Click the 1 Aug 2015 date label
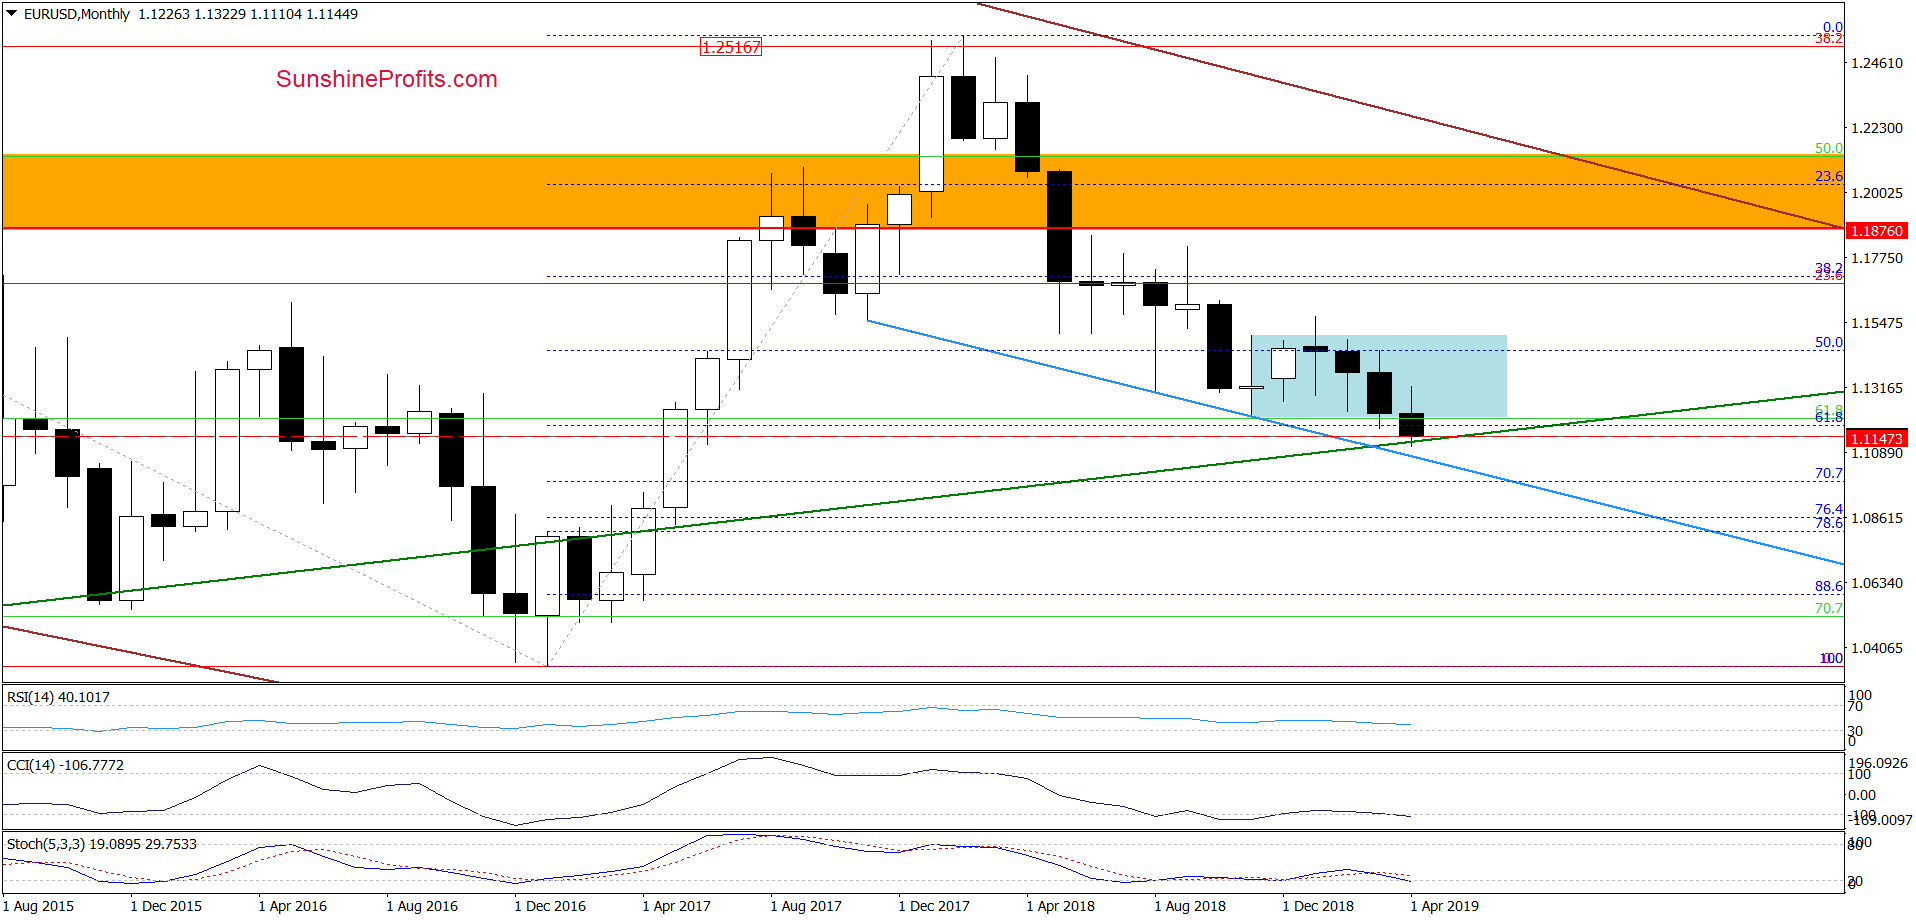 pyautogui.click(x=38, y=906)
